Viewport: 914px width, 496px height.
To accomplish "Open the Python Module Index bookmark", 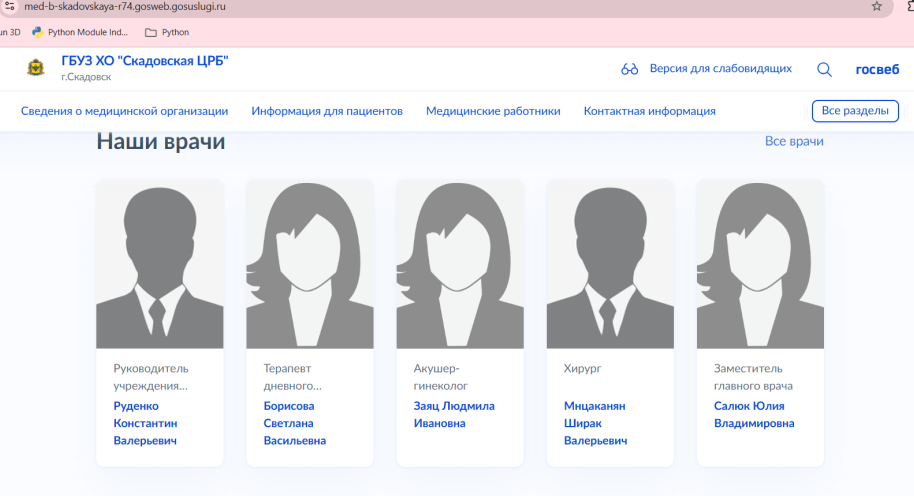I will (x=80, y=32).
